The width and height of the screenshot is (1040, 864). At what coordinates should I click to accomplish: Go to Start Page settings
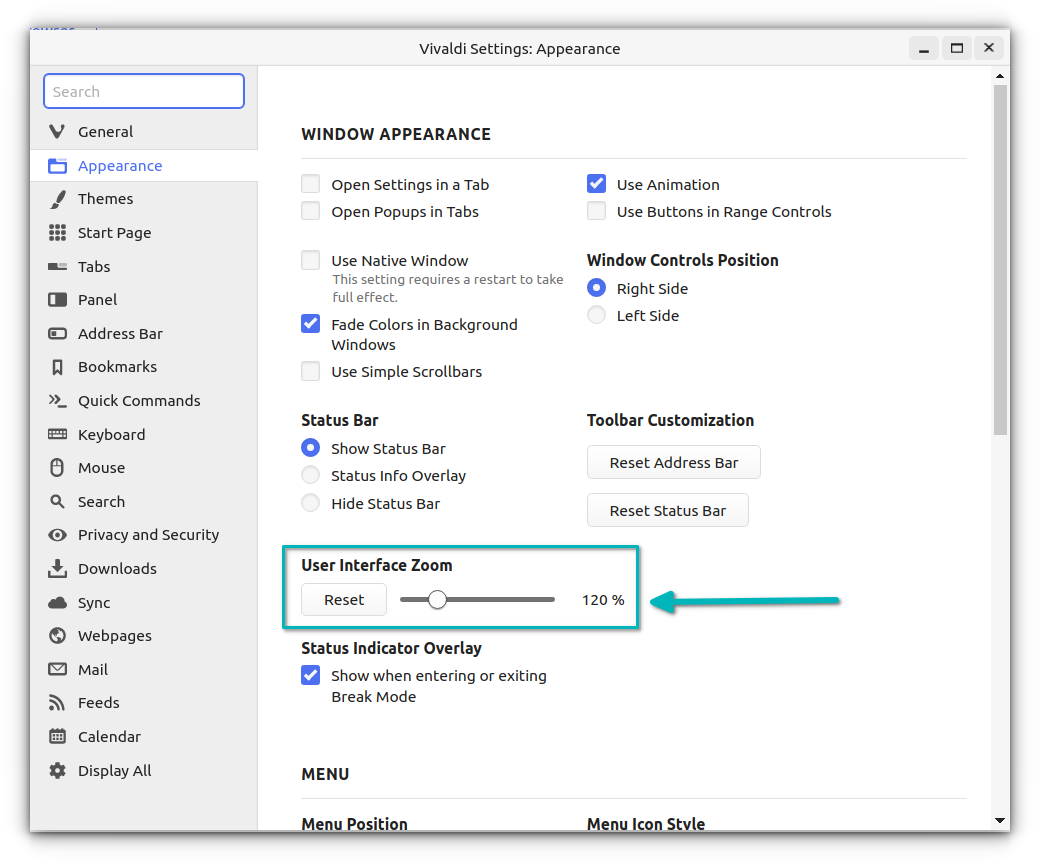click(x=144, y=233)
